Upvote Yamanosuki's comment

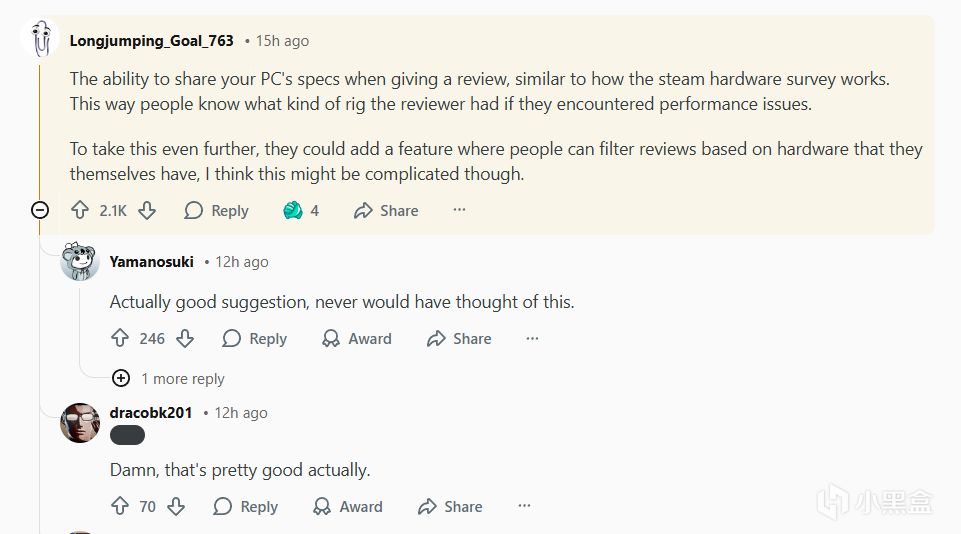pyautogui.click(x=120, y=339)
